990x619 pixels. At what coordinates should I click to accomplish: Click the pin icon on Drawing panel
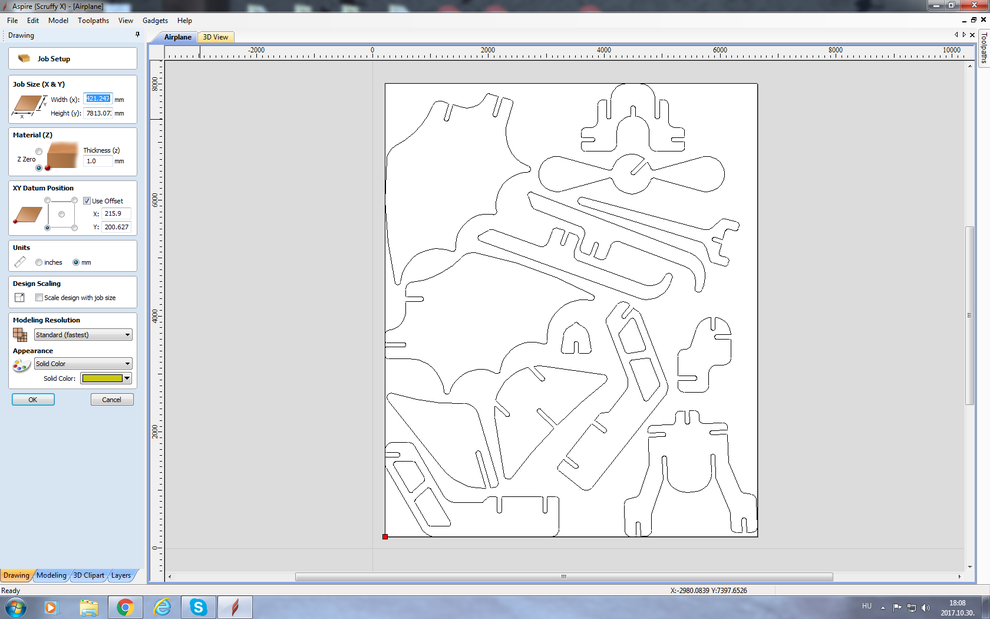[137, 35]
